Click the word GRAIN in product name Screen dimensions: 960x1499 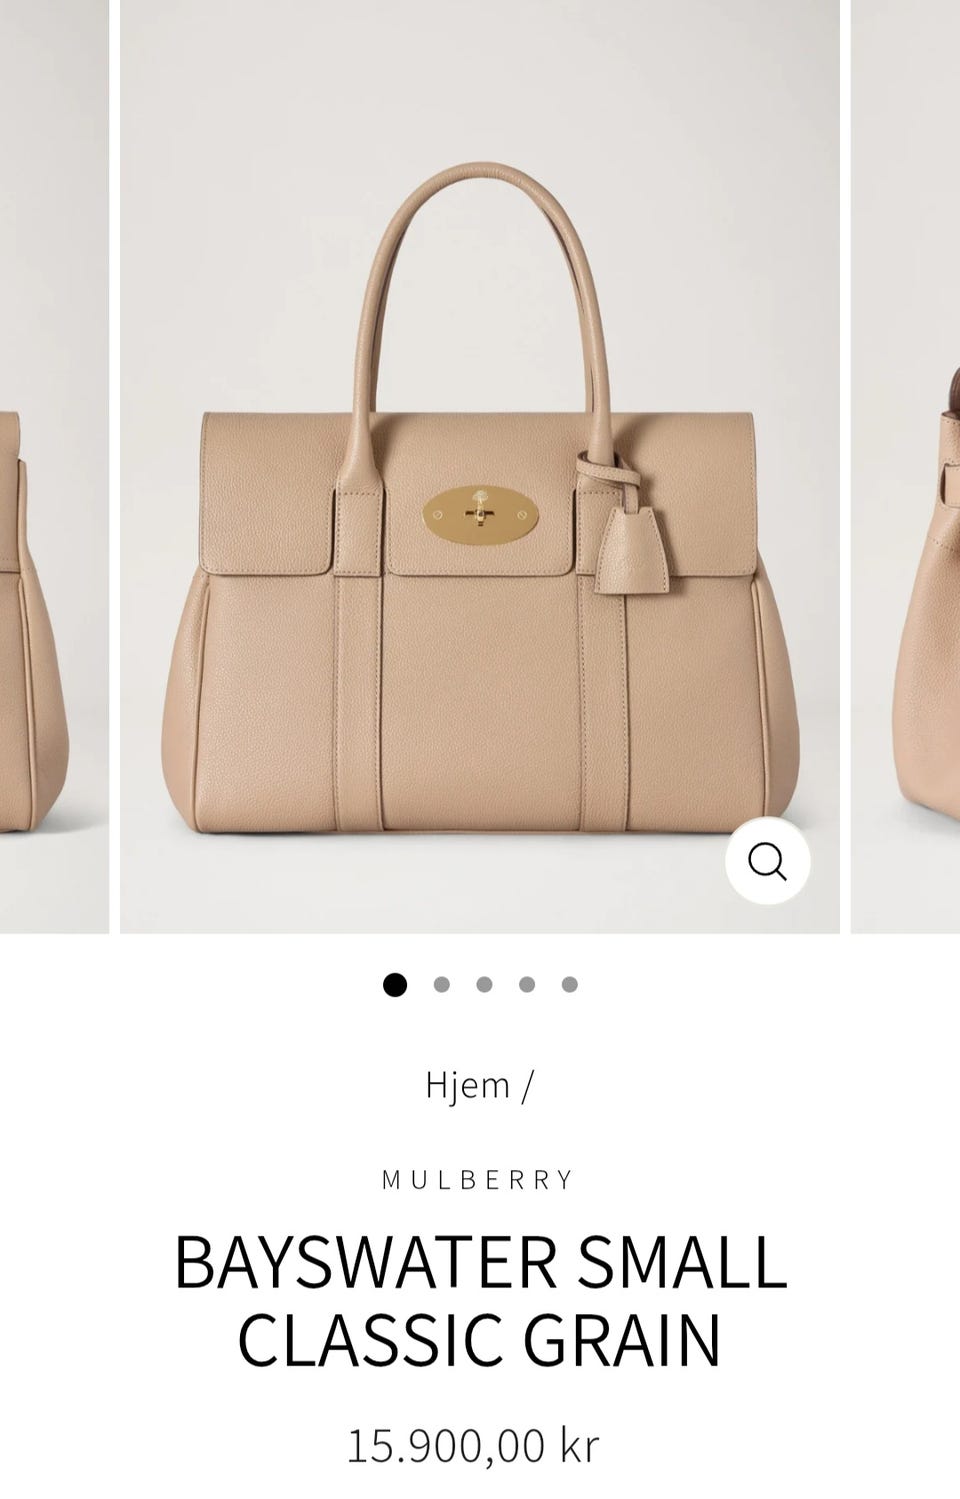622,1339
